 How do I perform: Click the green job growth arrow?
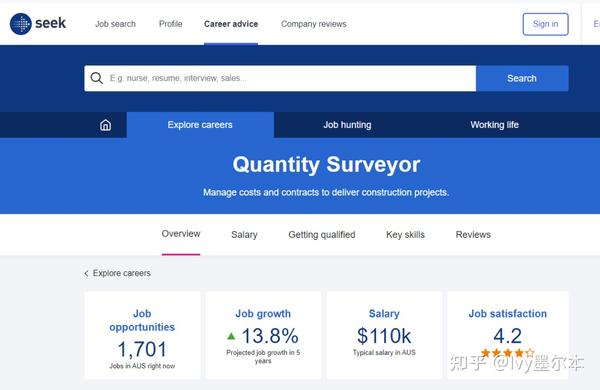231,336
